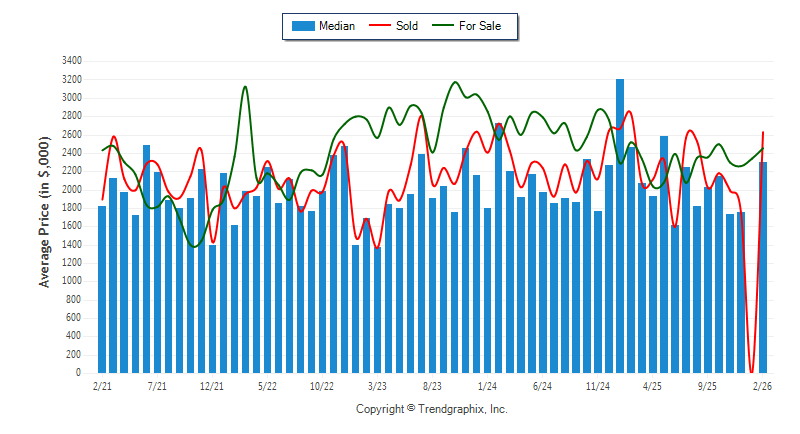Click the green For Sale legend line icon
The image size is (800, 434).
coord(445,26)
